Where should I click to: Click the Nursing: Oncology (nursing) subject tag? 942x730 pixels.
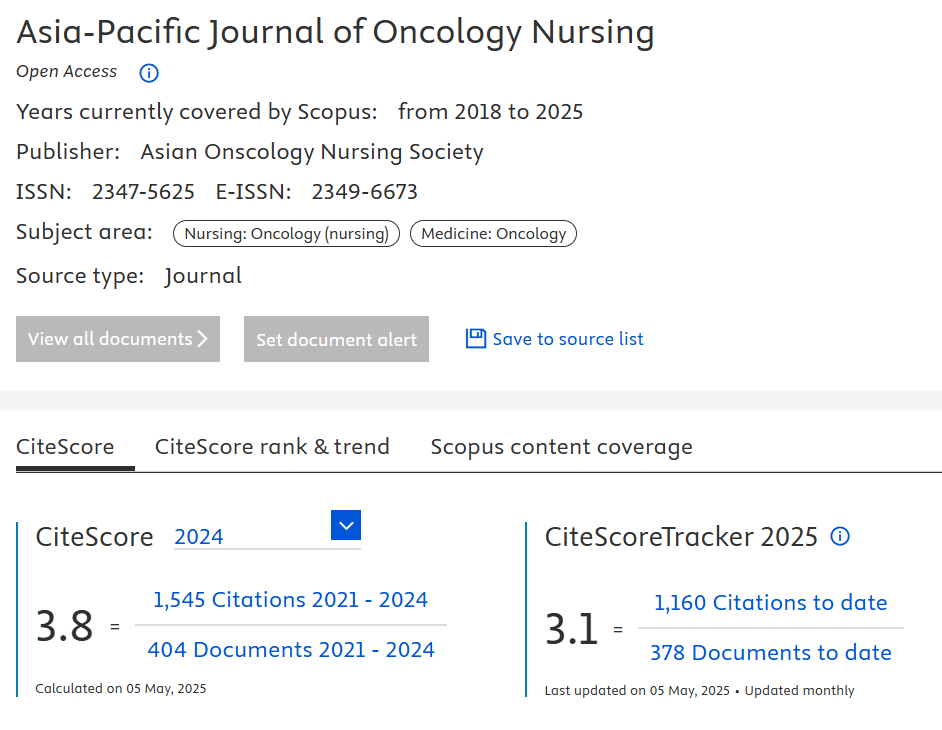(287, 234)
